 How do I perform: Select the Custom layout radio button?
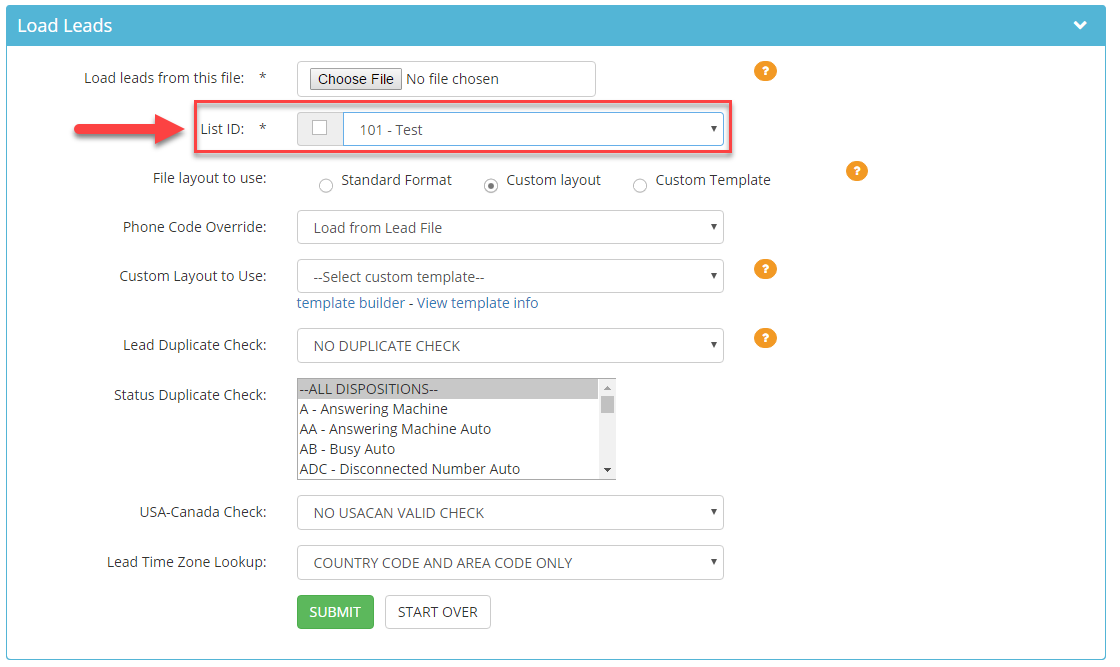(x=491, y=186)
